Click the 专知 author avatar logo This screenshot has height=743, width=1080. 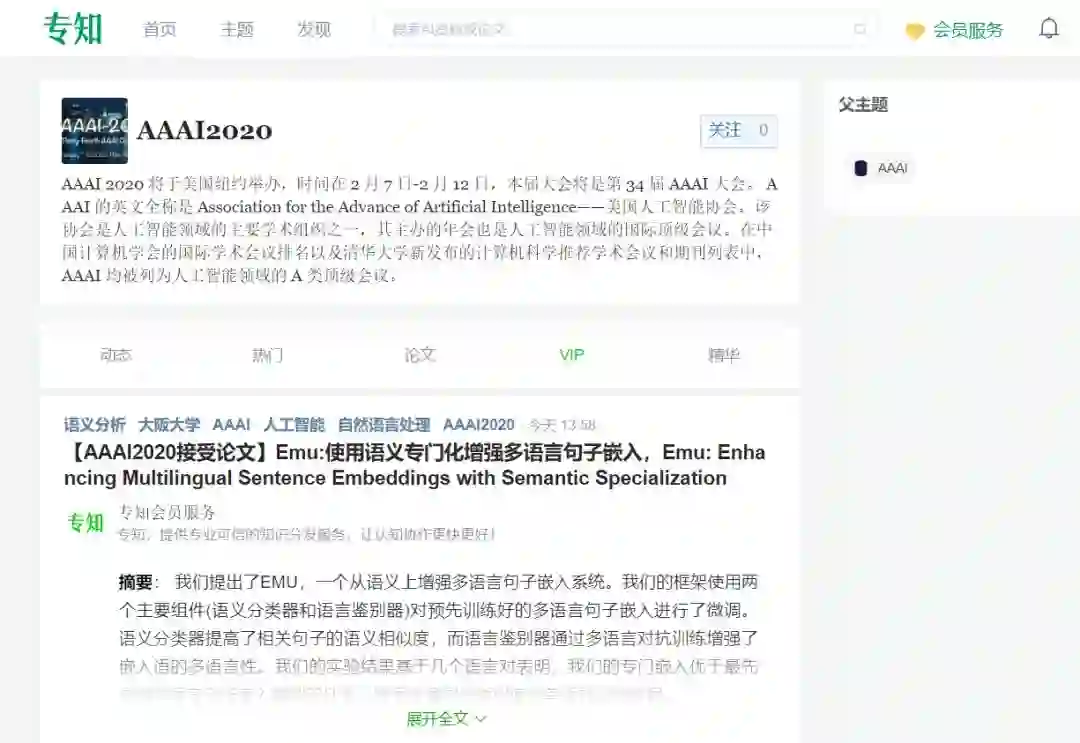click(85, 523)
